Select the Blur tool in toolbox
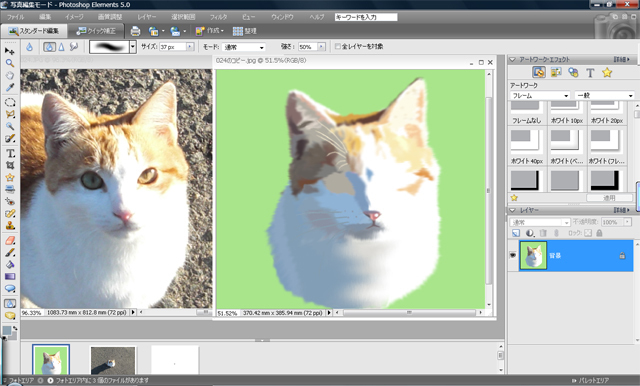Image resolution: width=640 pixels, height=386 pixels. pos(10,303)
